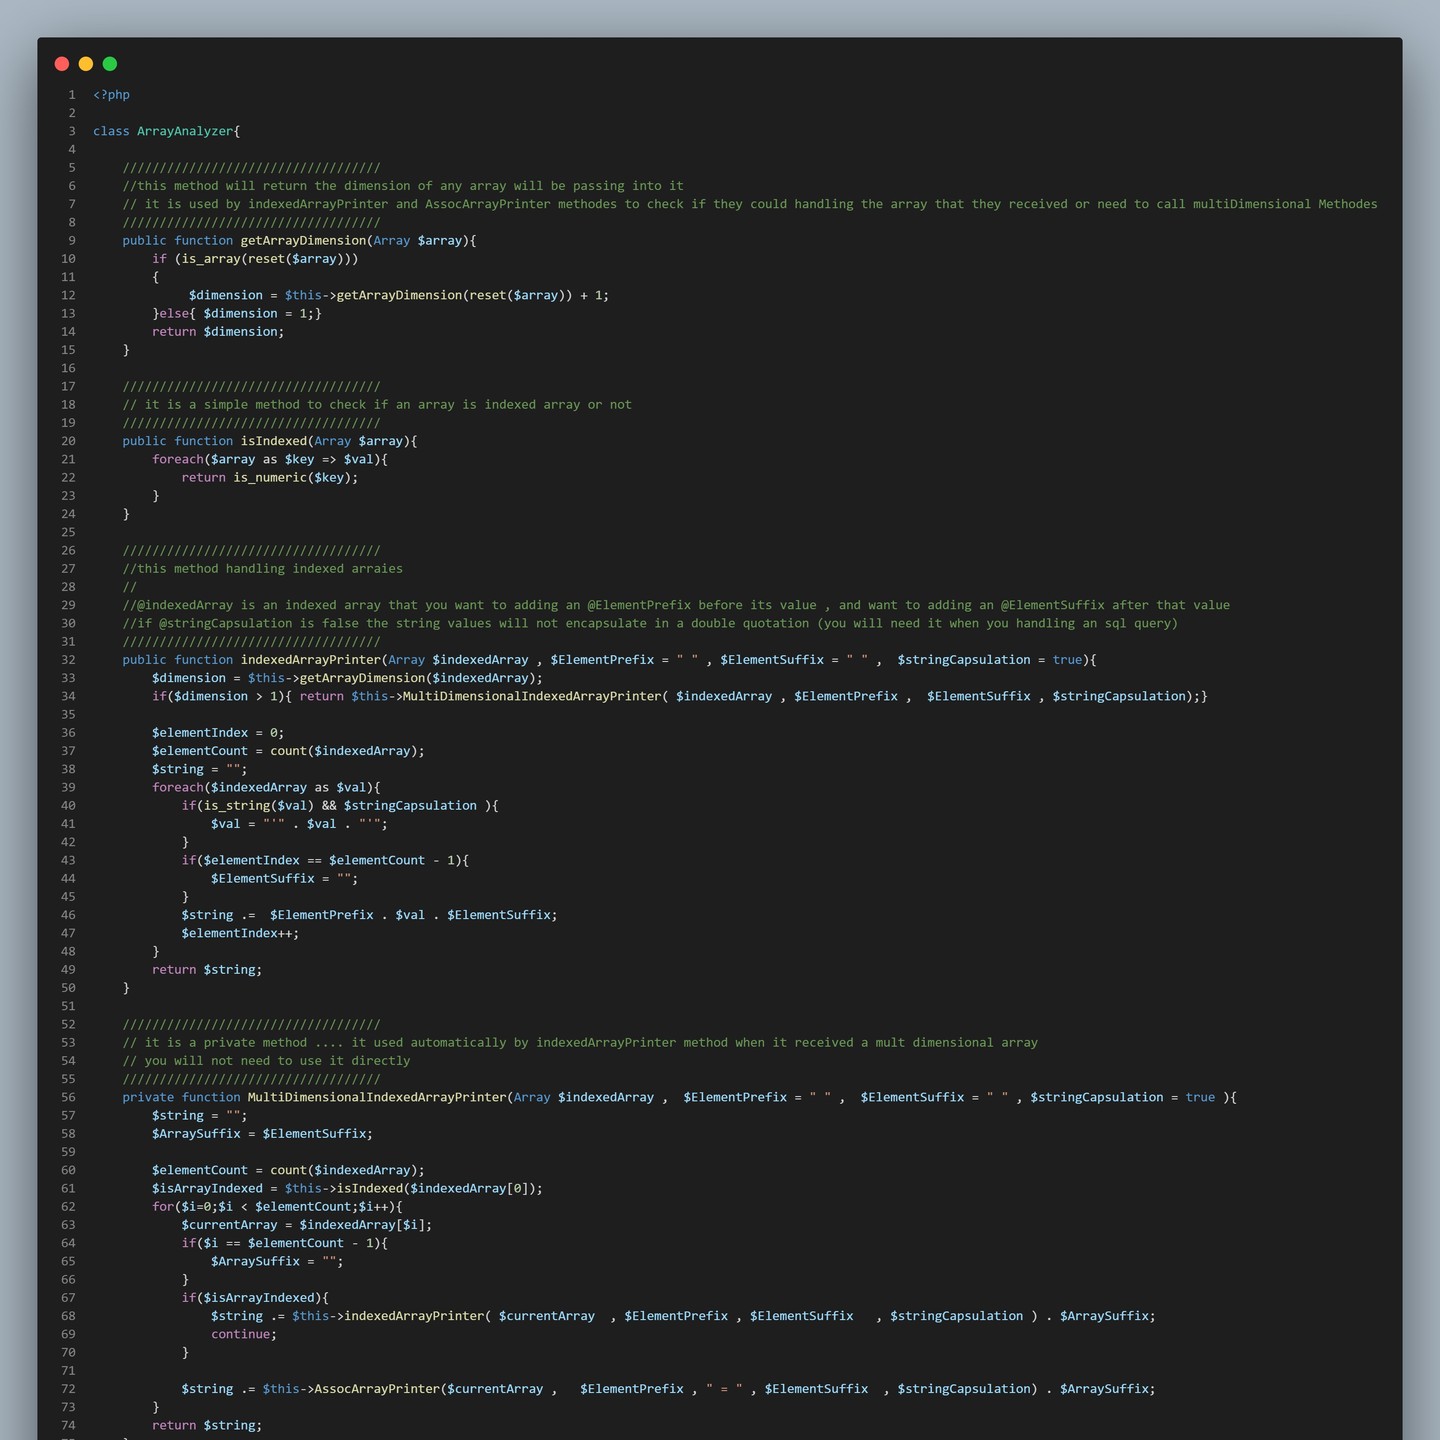1440x1440 pixels.
Task: Click the 'private' keyword on line 56
Action: coord(148,1097)
